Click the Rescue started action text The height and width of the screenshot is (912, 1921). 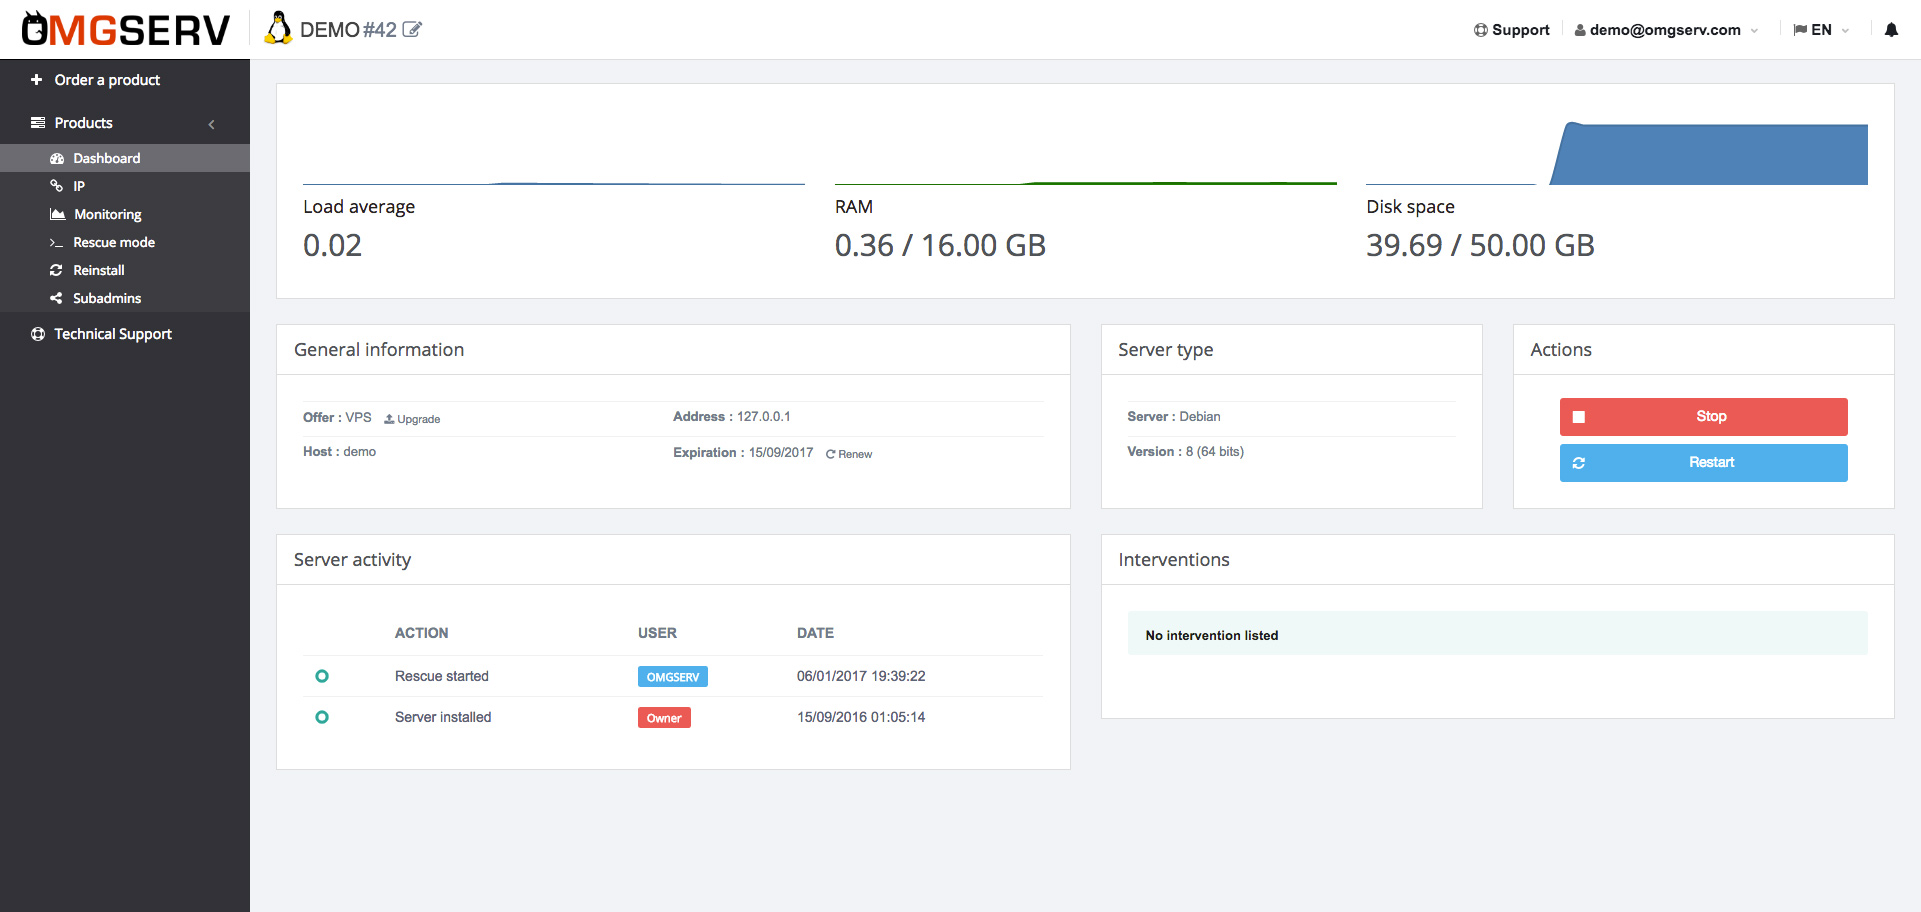click(x=442, y=676)
